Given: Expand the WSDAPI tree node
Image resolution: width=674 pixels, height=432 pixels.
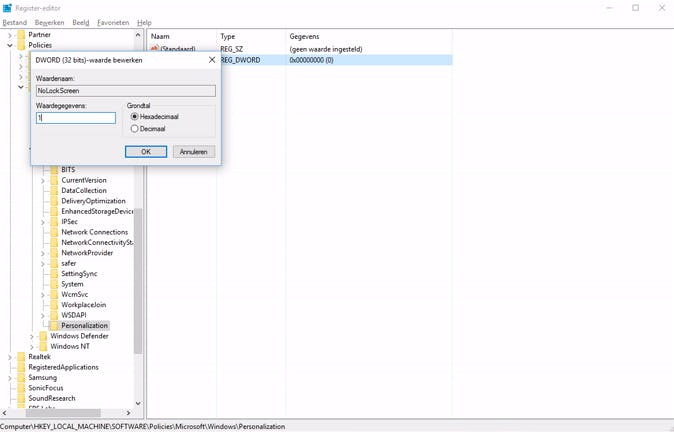Looking at the screenshot, I should [x=43, y=316].
